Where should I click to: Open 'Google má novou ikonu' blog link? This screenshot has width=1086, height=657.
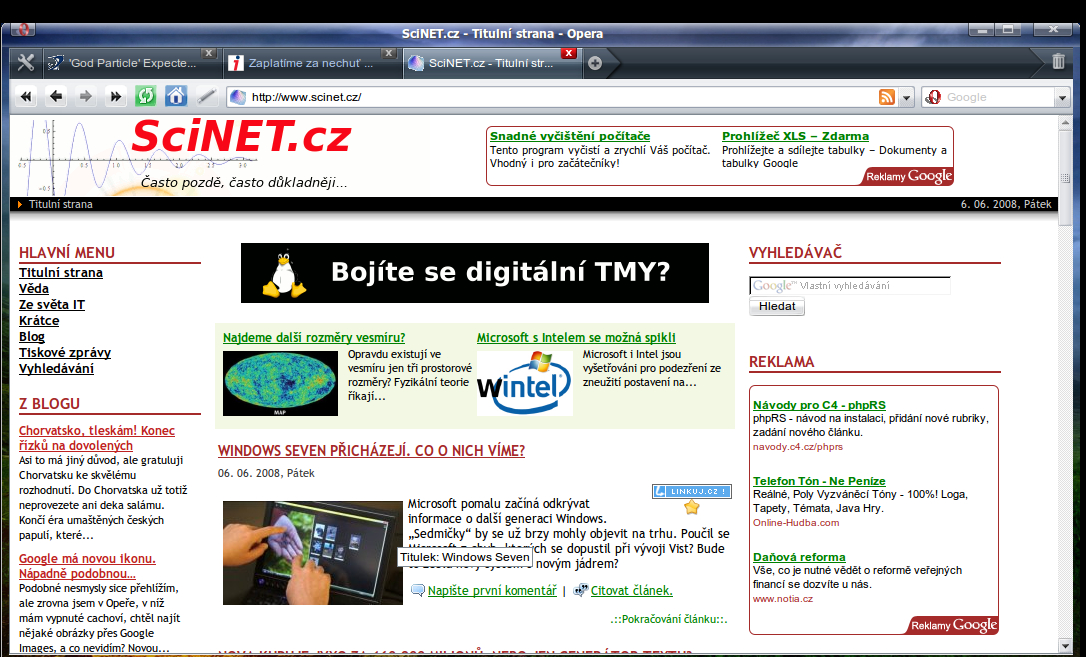[x=87, y=566]
